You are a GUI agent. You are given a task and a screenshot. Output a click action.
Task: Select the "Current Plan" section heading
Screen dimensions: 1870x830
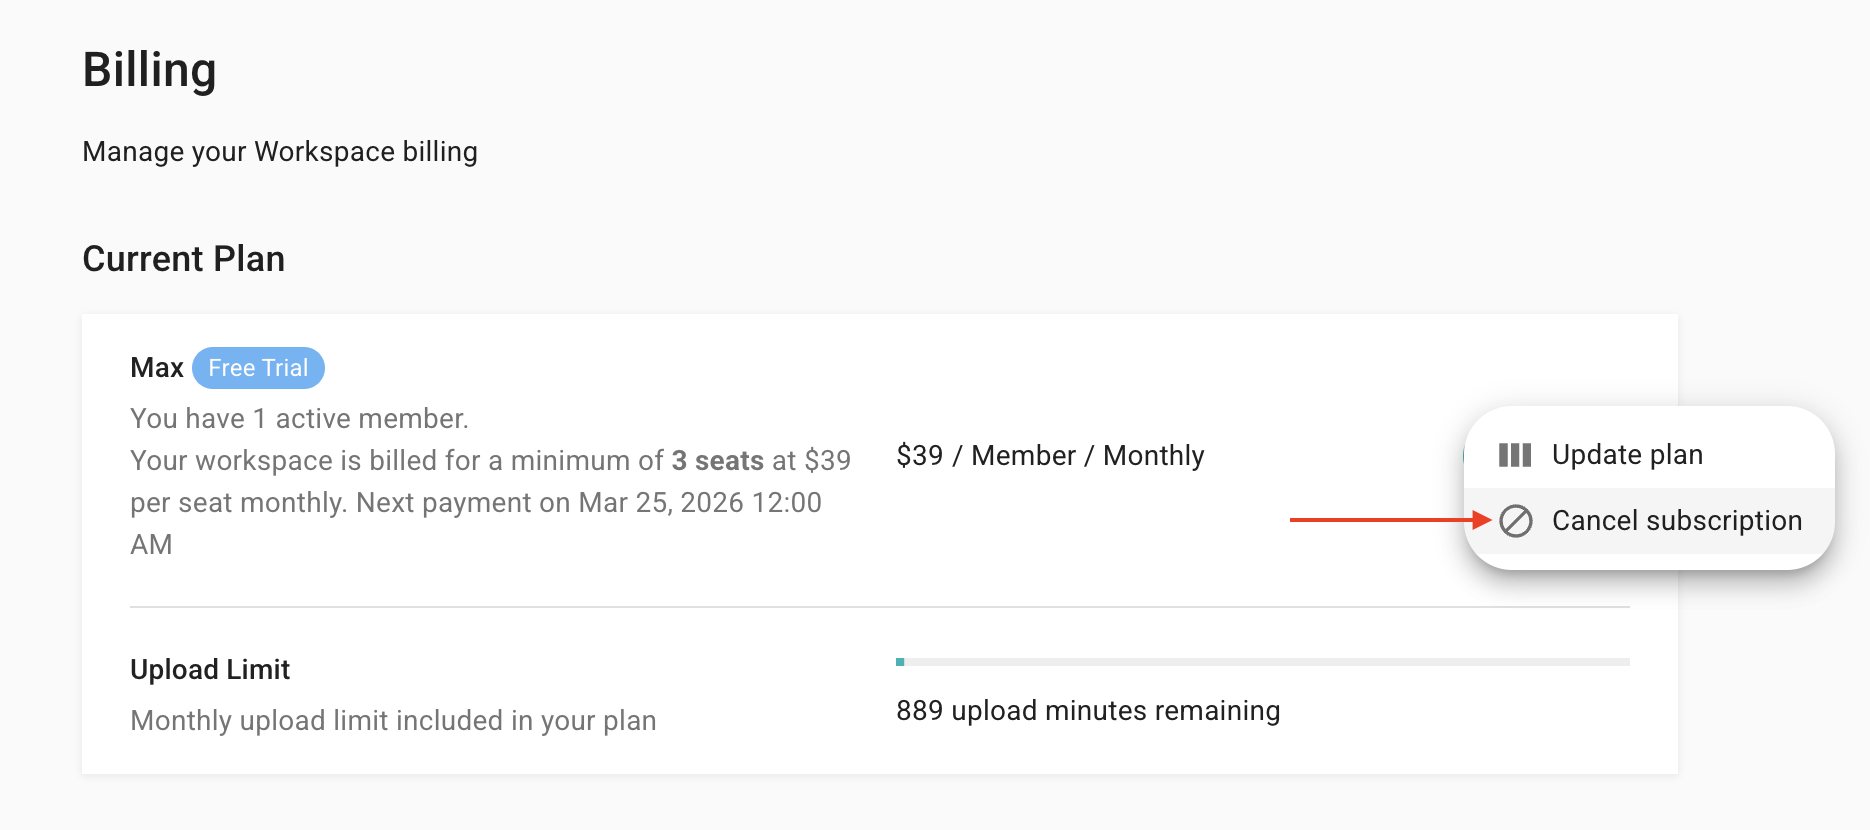click(183, 259)
